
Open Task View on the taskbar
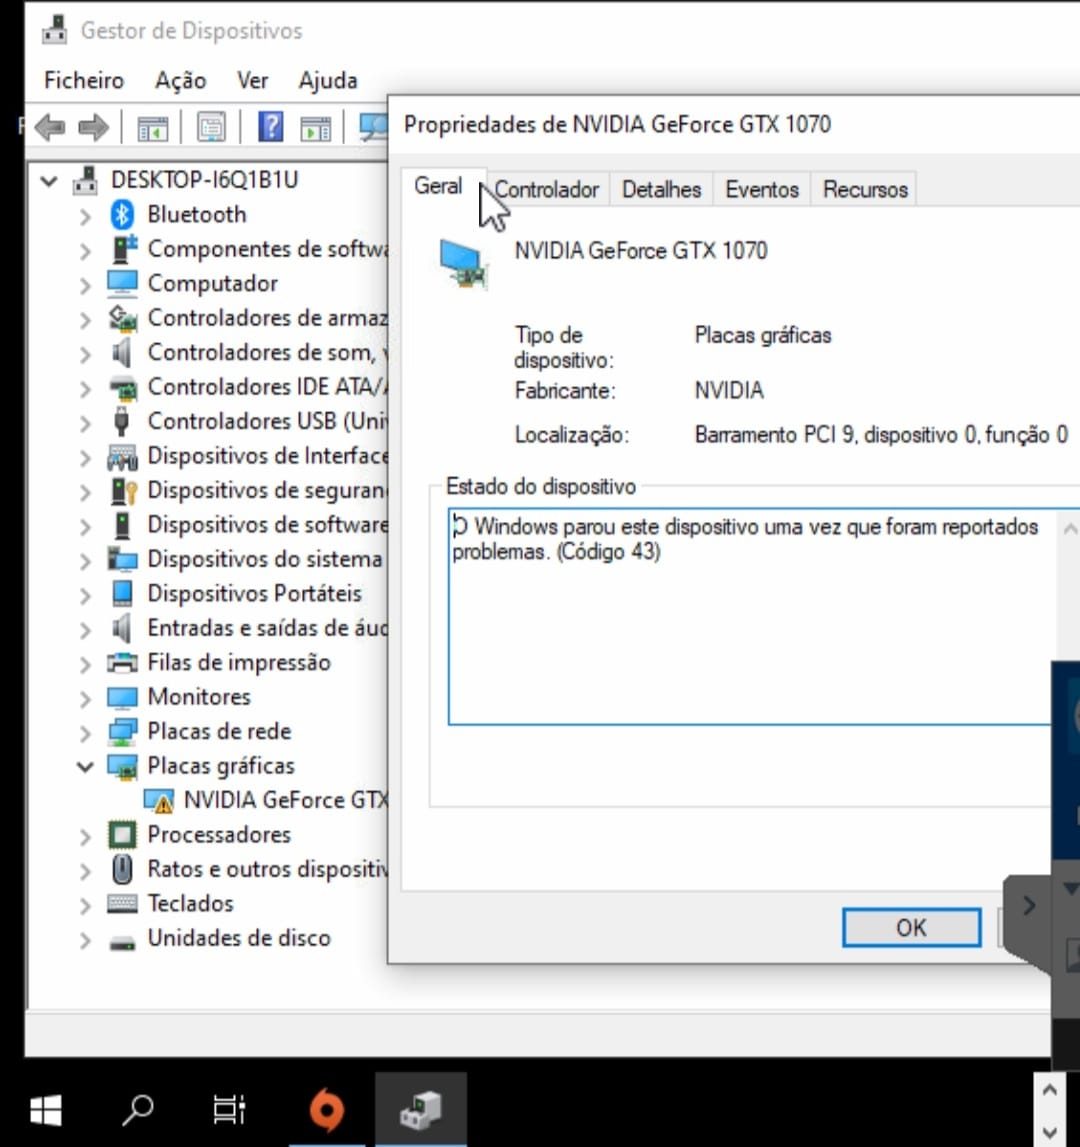(x=229, y=1110)
